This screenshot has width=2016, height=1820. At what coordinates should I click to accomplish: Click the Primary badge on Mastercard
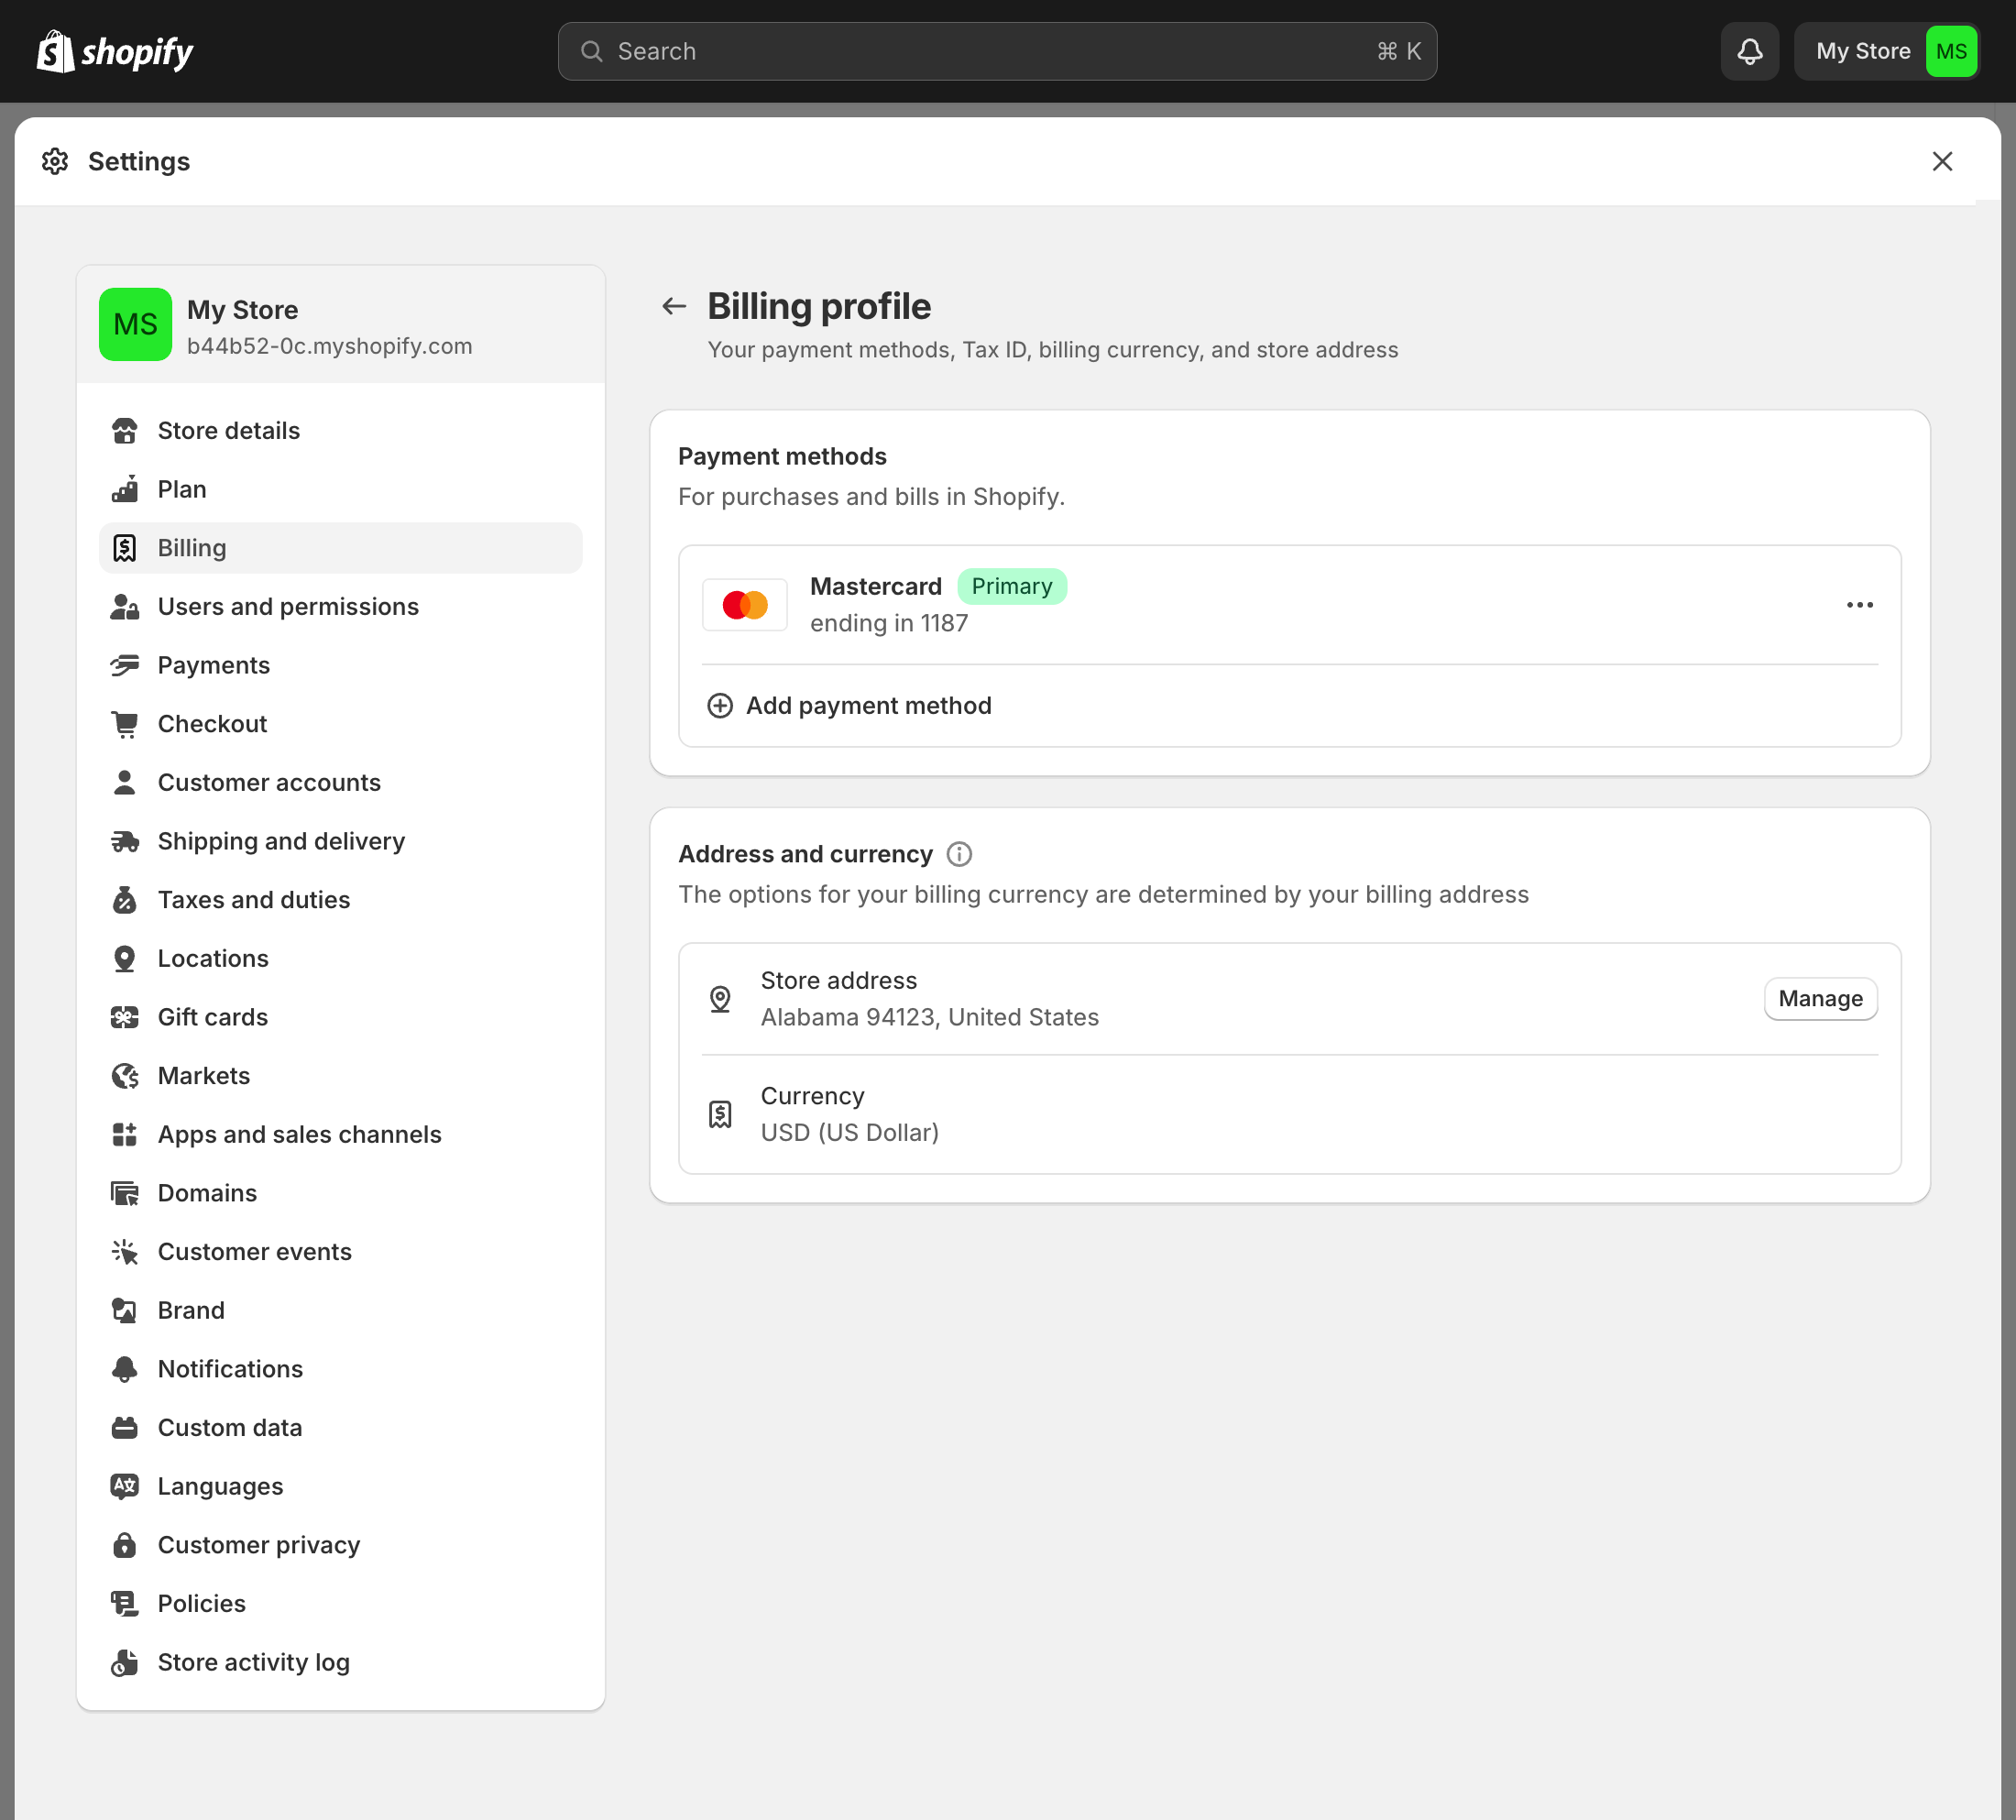tap(1012, 586)
